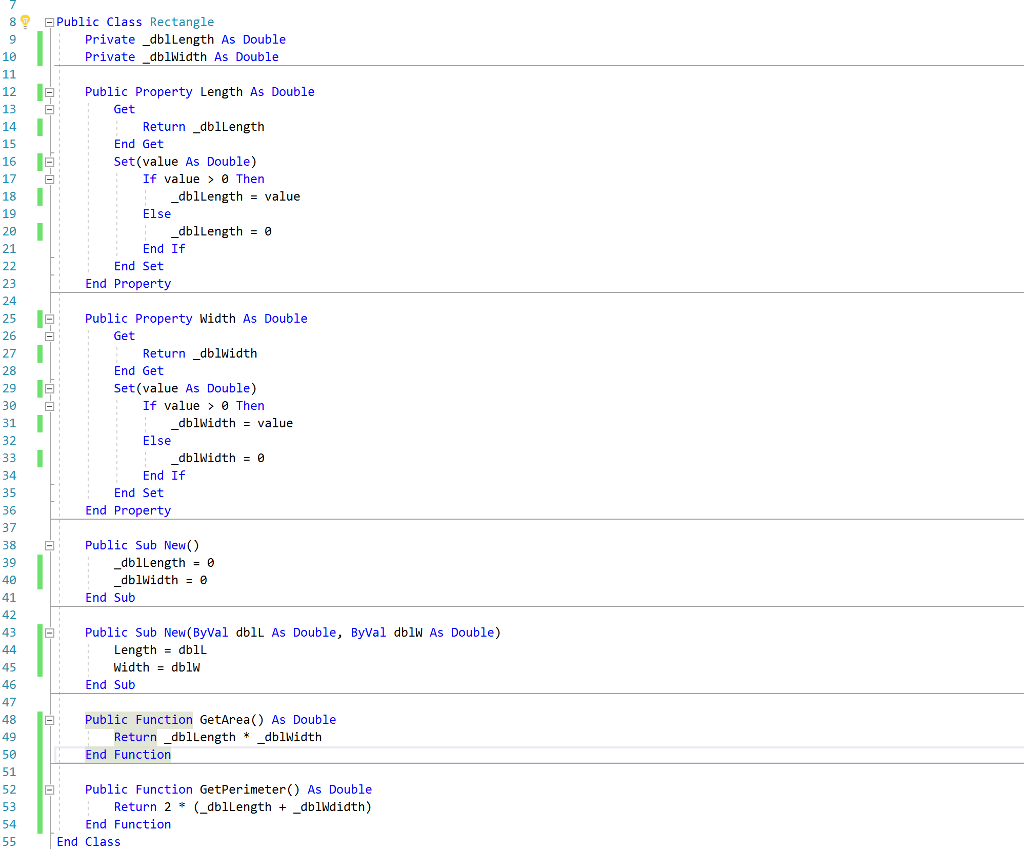
Task: Collapse the Length property region
Action: [49, 92]
